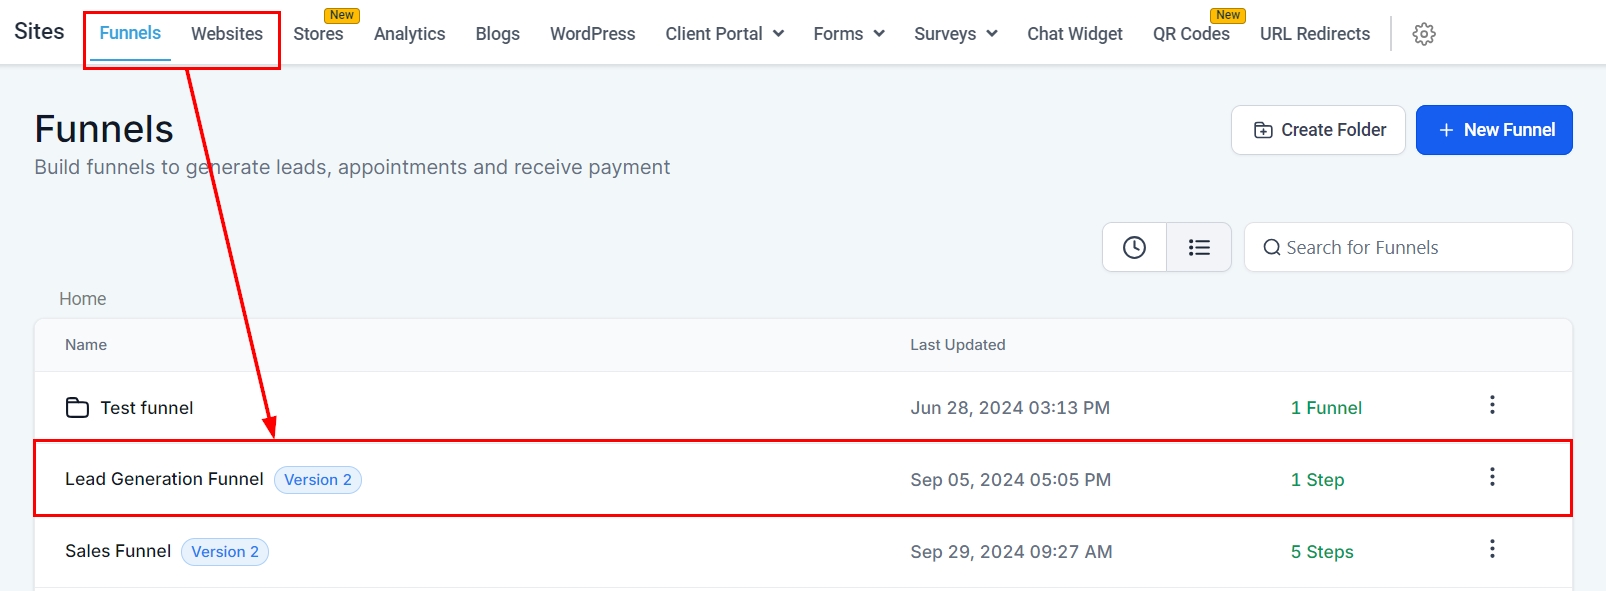Image resolution: width=1606 pixels, height=591 pixels.
Task: Open the QR Codes tab
Action: point(1191,34)
